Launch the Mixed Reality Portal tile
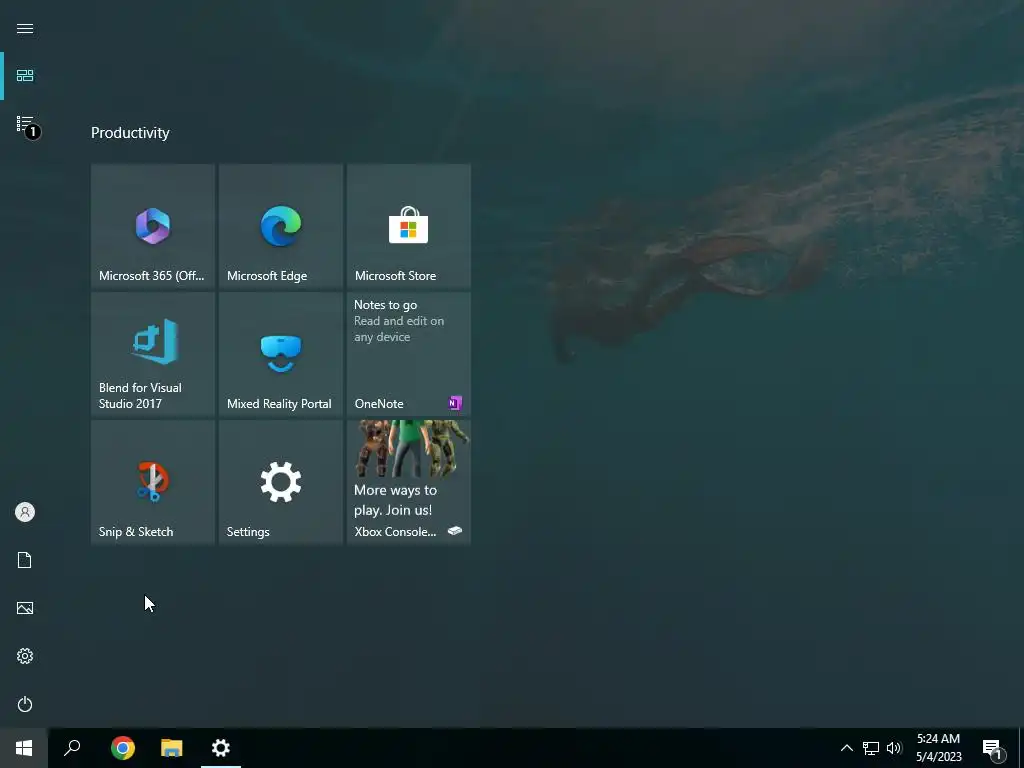The image size is (1024, 768). click(x=281, y=354)
